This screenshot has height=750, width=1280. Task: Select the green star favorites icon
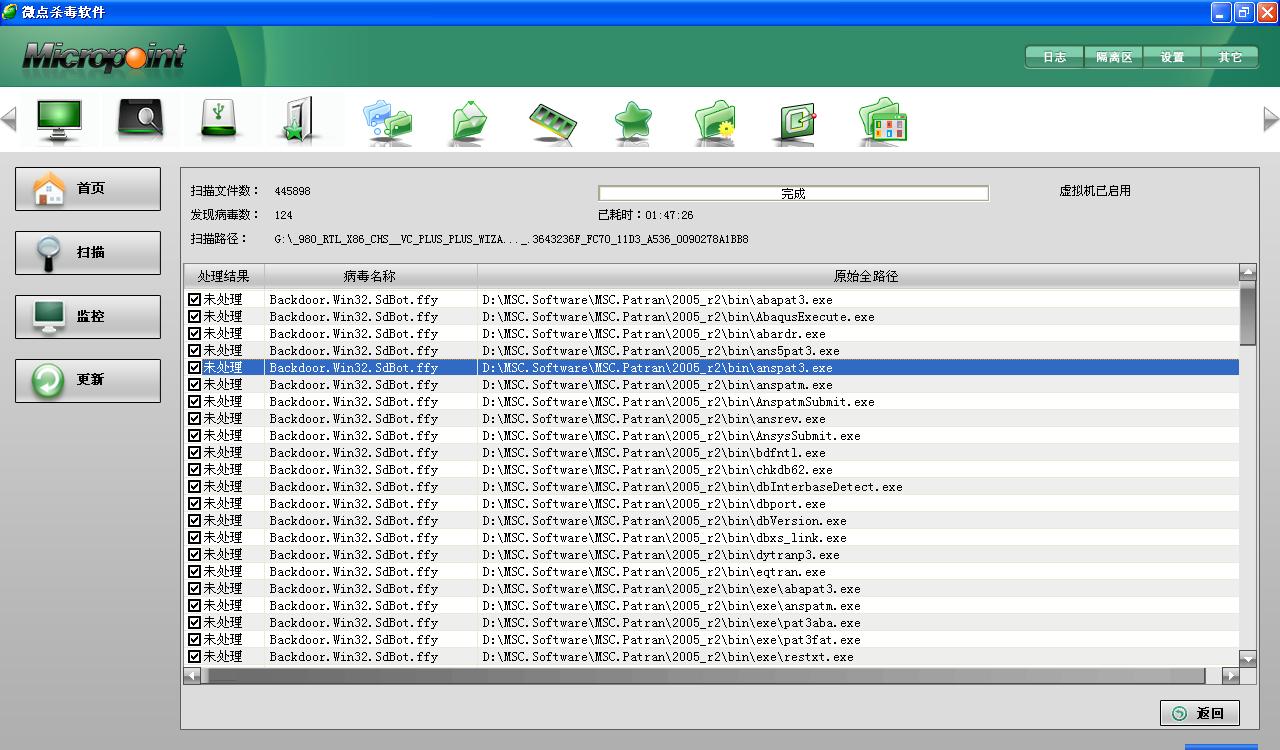633,122
